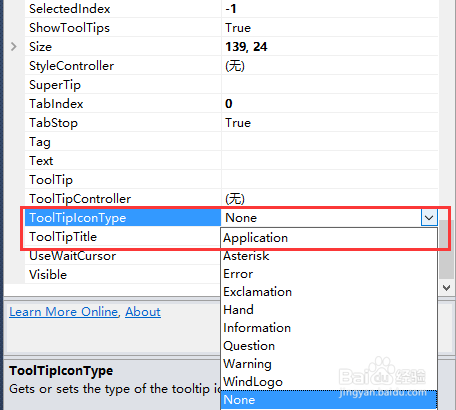
Task: Open the ToolTipIconType dropdown arrow
Action: pos(429,218)
